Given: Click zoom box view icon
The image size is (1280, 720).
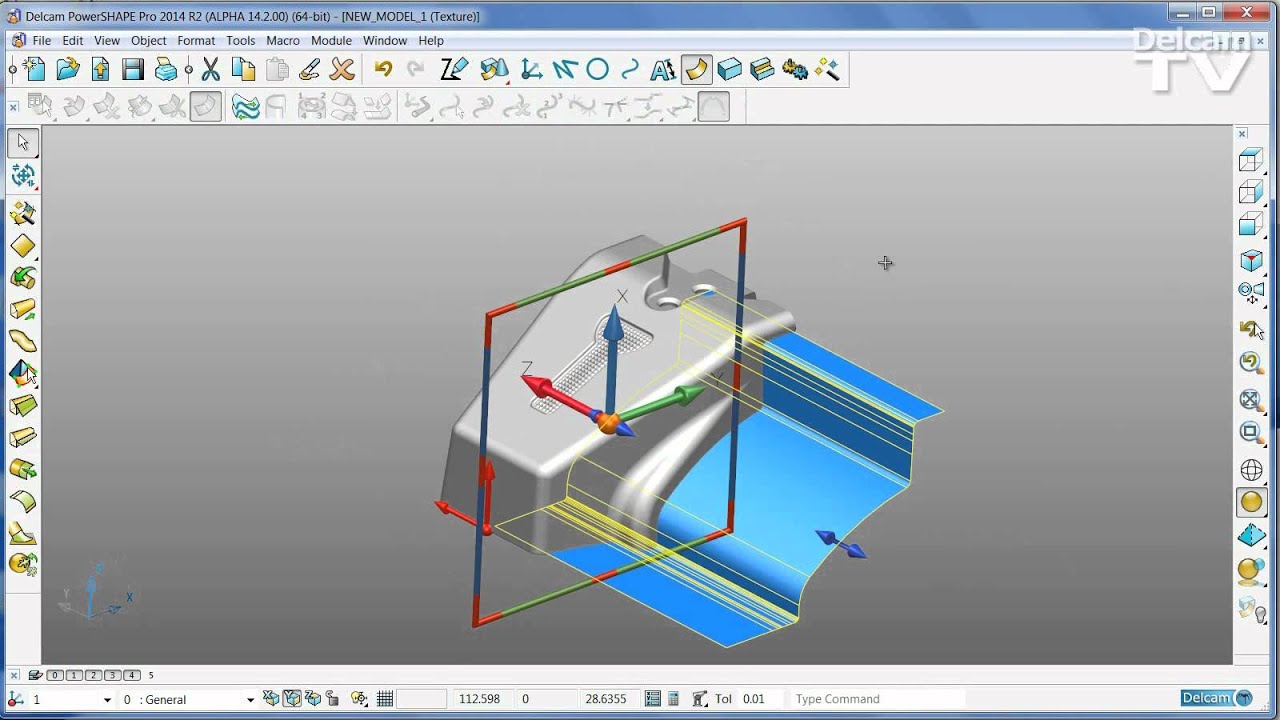Looking at the screenshot, I should 1251,432.
